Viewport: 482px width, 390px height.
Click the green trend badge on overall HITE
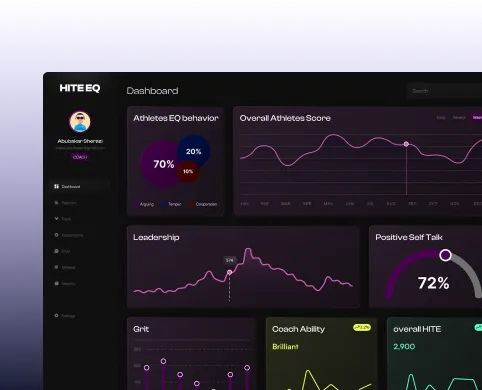[478, 328]
